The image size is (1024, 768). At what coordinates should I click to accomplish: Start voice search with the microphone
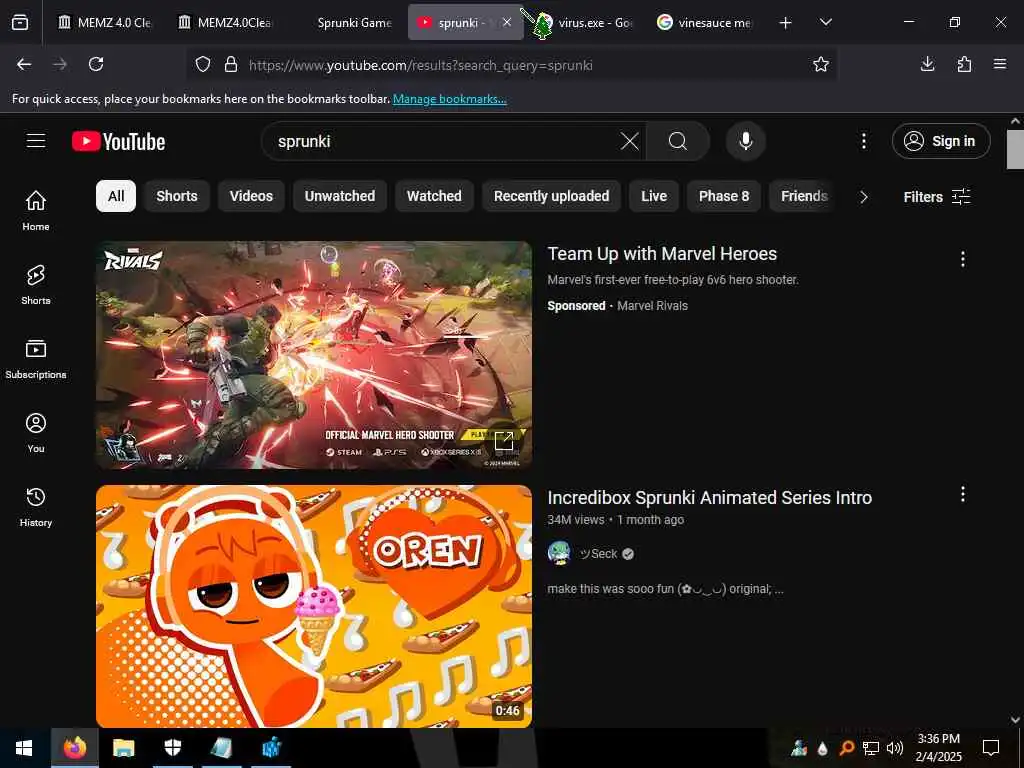pos(746,141)
